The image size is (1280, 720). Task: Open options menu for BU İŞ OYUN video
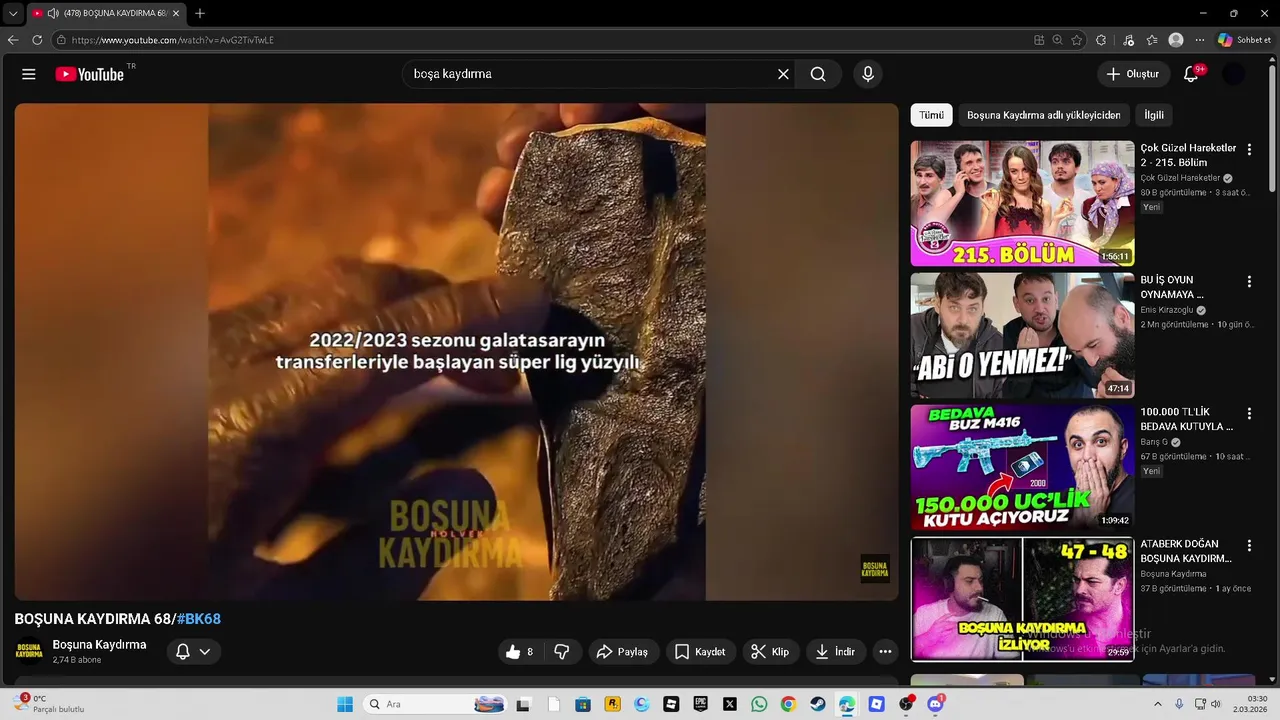pyautogui.click(x=1248, y=282)
